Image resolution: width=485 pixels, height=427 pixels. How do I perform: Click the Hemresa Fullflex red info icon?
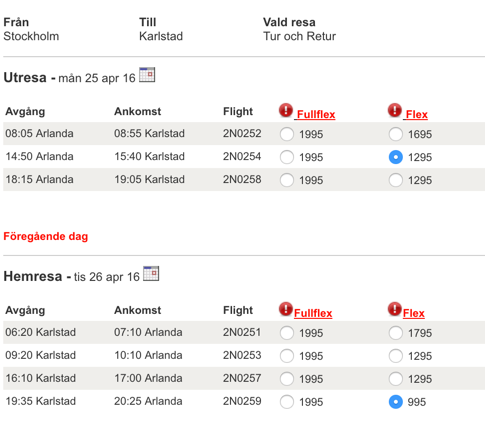(x=286, y=309)
